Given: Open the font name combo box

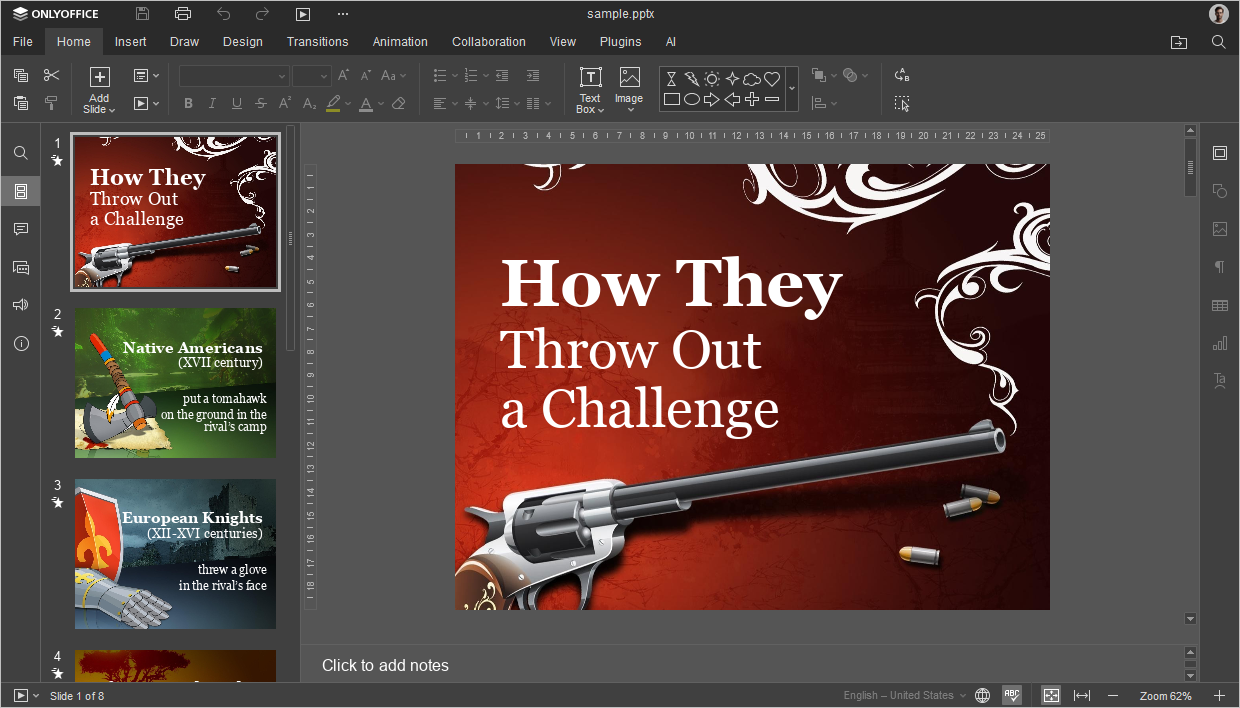Looking at the screenshot, I should [x=234, y=75].
